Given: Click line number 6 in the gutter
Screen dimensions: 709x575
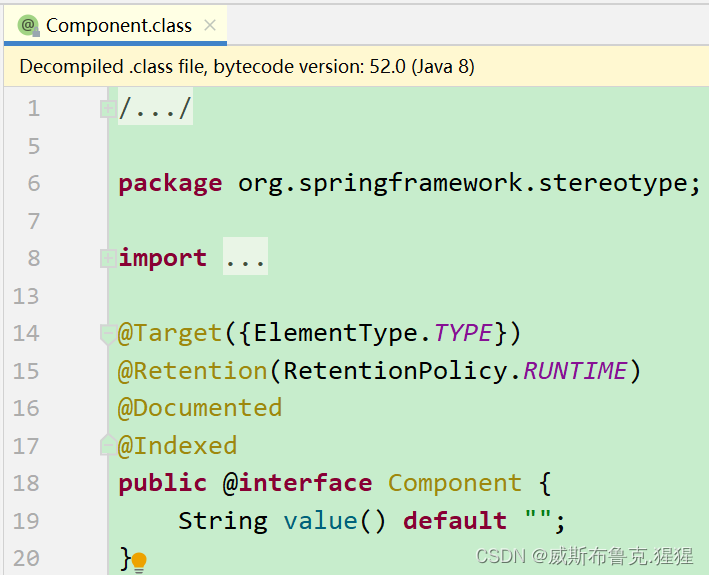Looking at the screenshot, I should tap(34, 183).
